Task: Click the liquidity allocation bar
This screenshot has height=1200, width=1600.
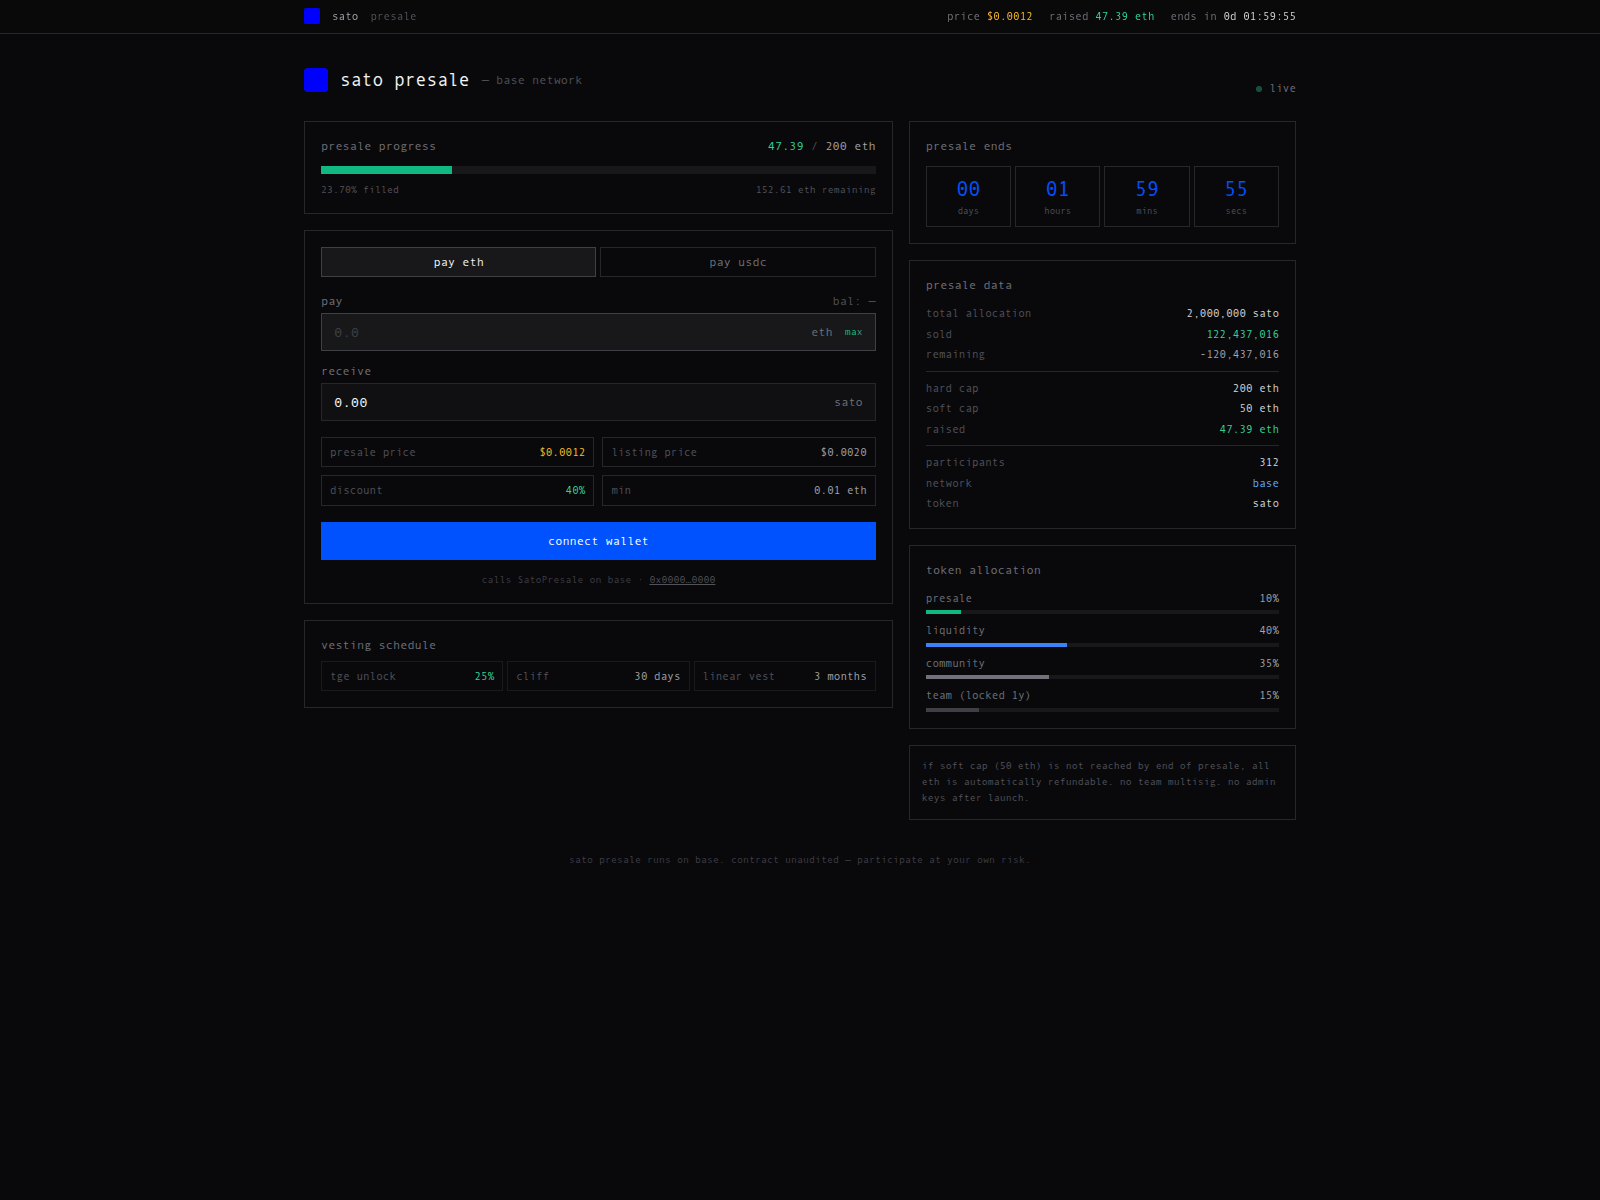Action: click(1102, 645)
